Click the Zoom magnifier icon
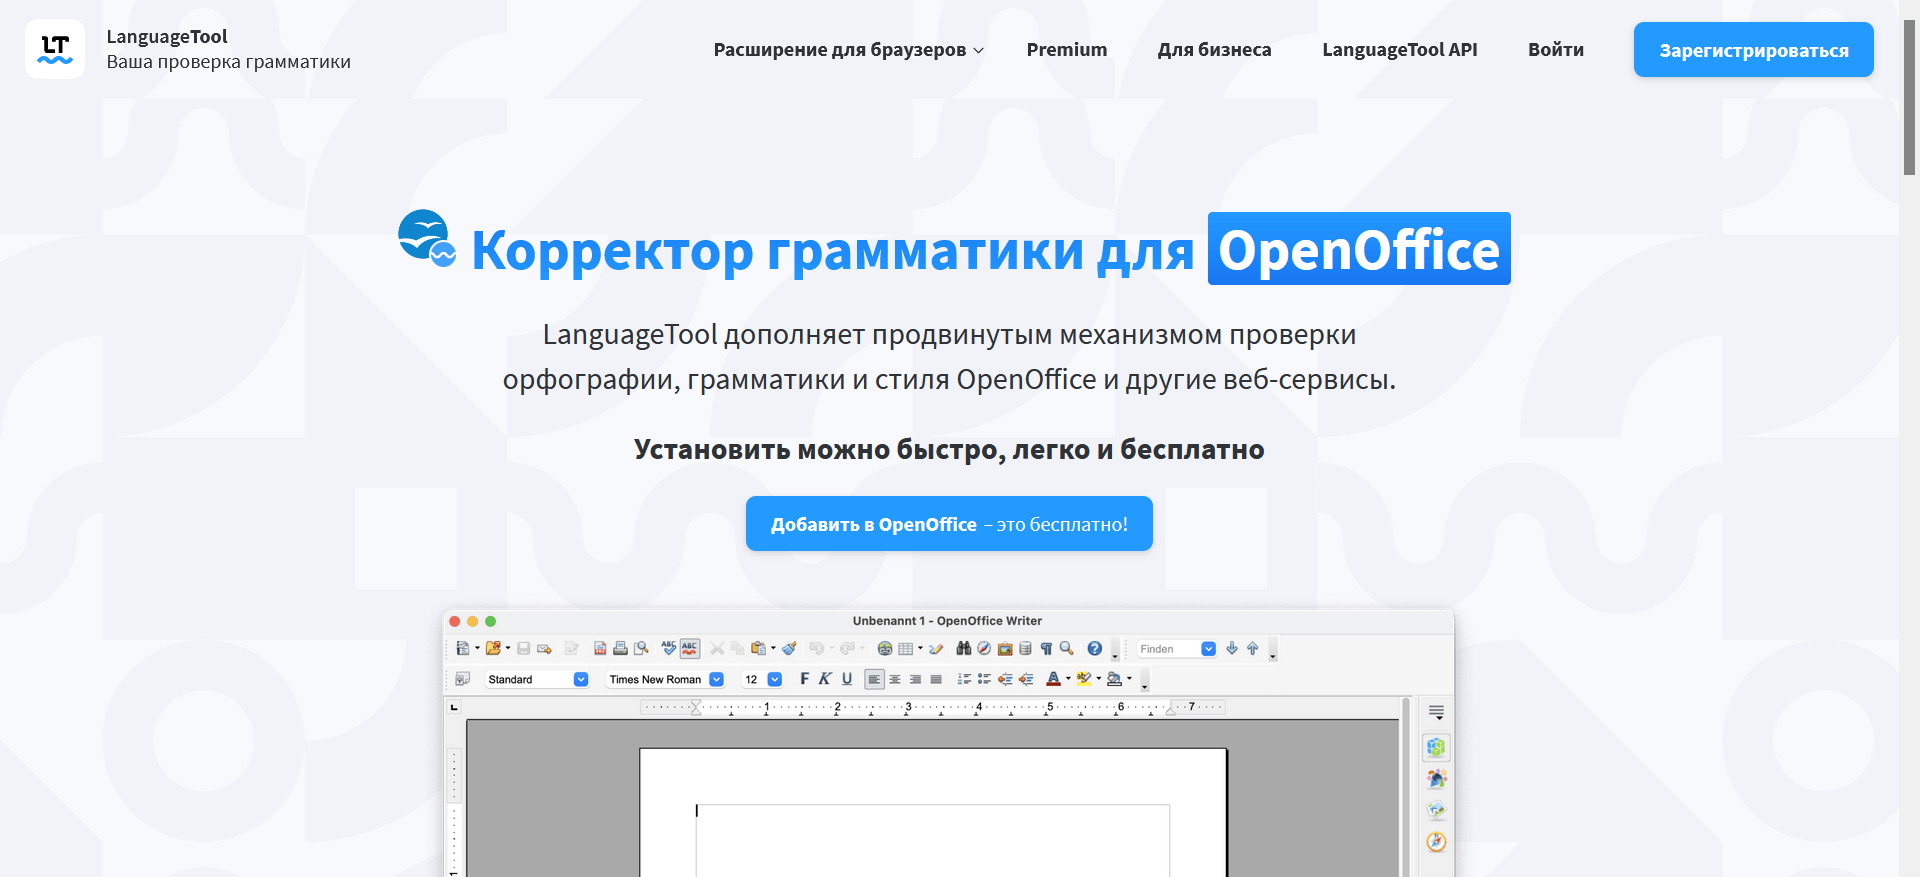The image size is (1920, 877). pyautogui.click(x=1067, y=648)
